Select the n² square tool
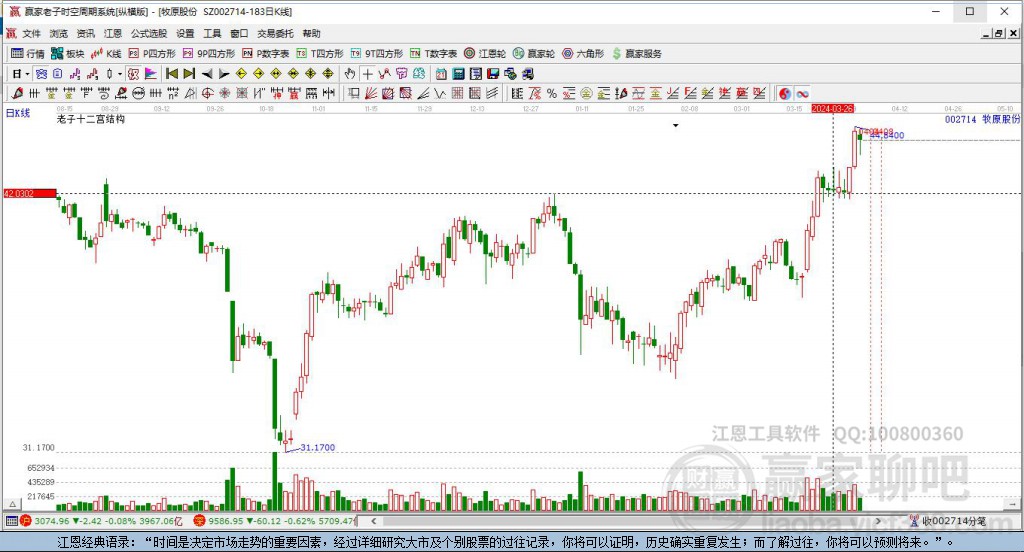Viewport: 1024px width, 552px height. 172,93
